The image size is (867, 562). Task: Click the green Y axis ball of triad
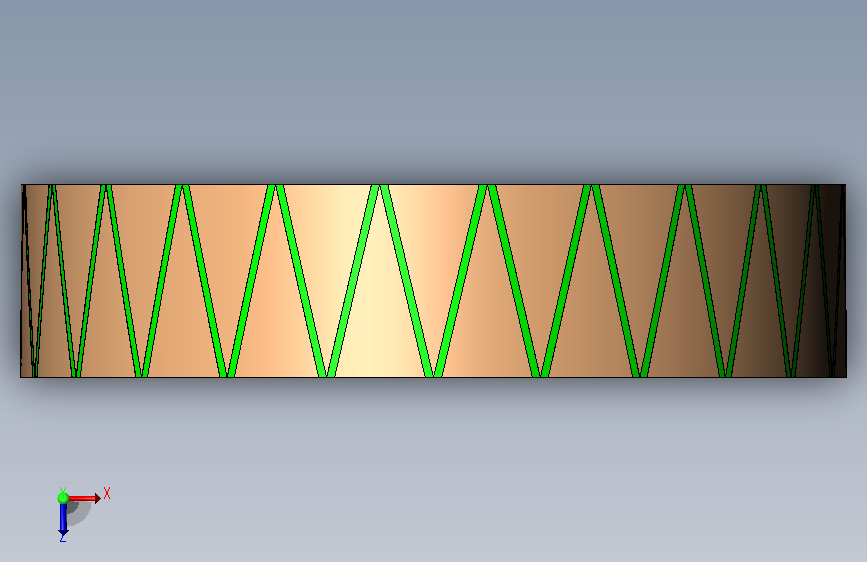(x=63, y=498)
